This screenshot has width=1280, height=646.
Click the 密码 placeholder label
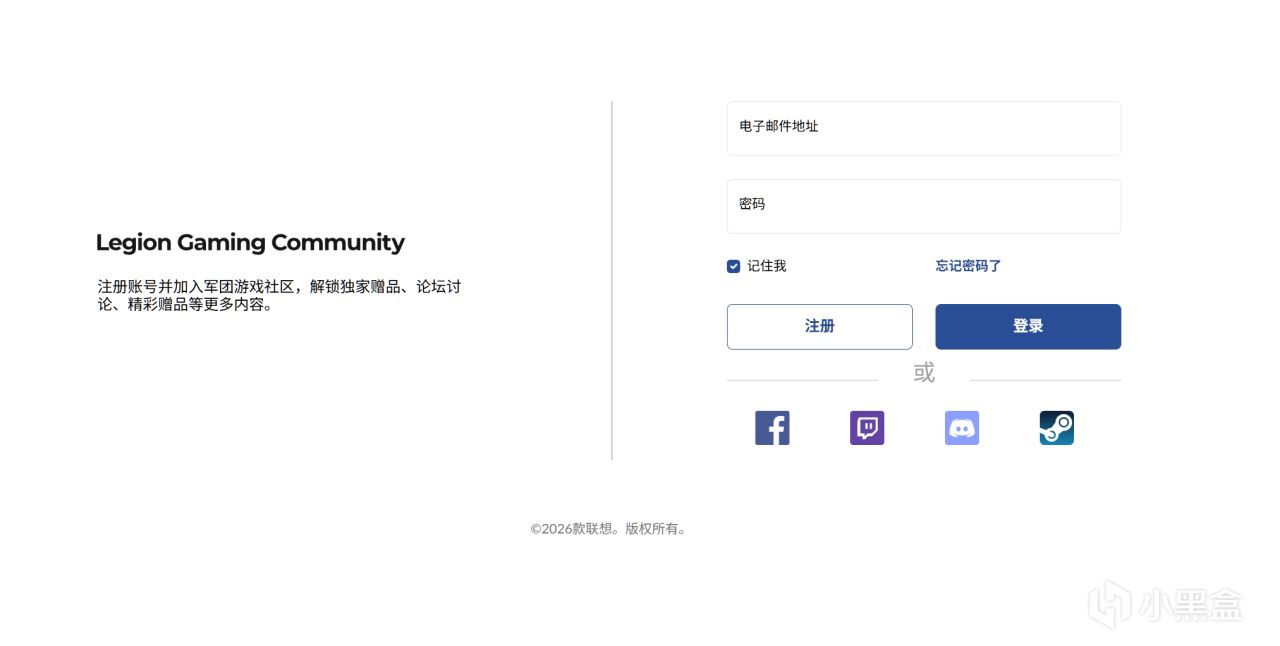[x=752, y=204]
